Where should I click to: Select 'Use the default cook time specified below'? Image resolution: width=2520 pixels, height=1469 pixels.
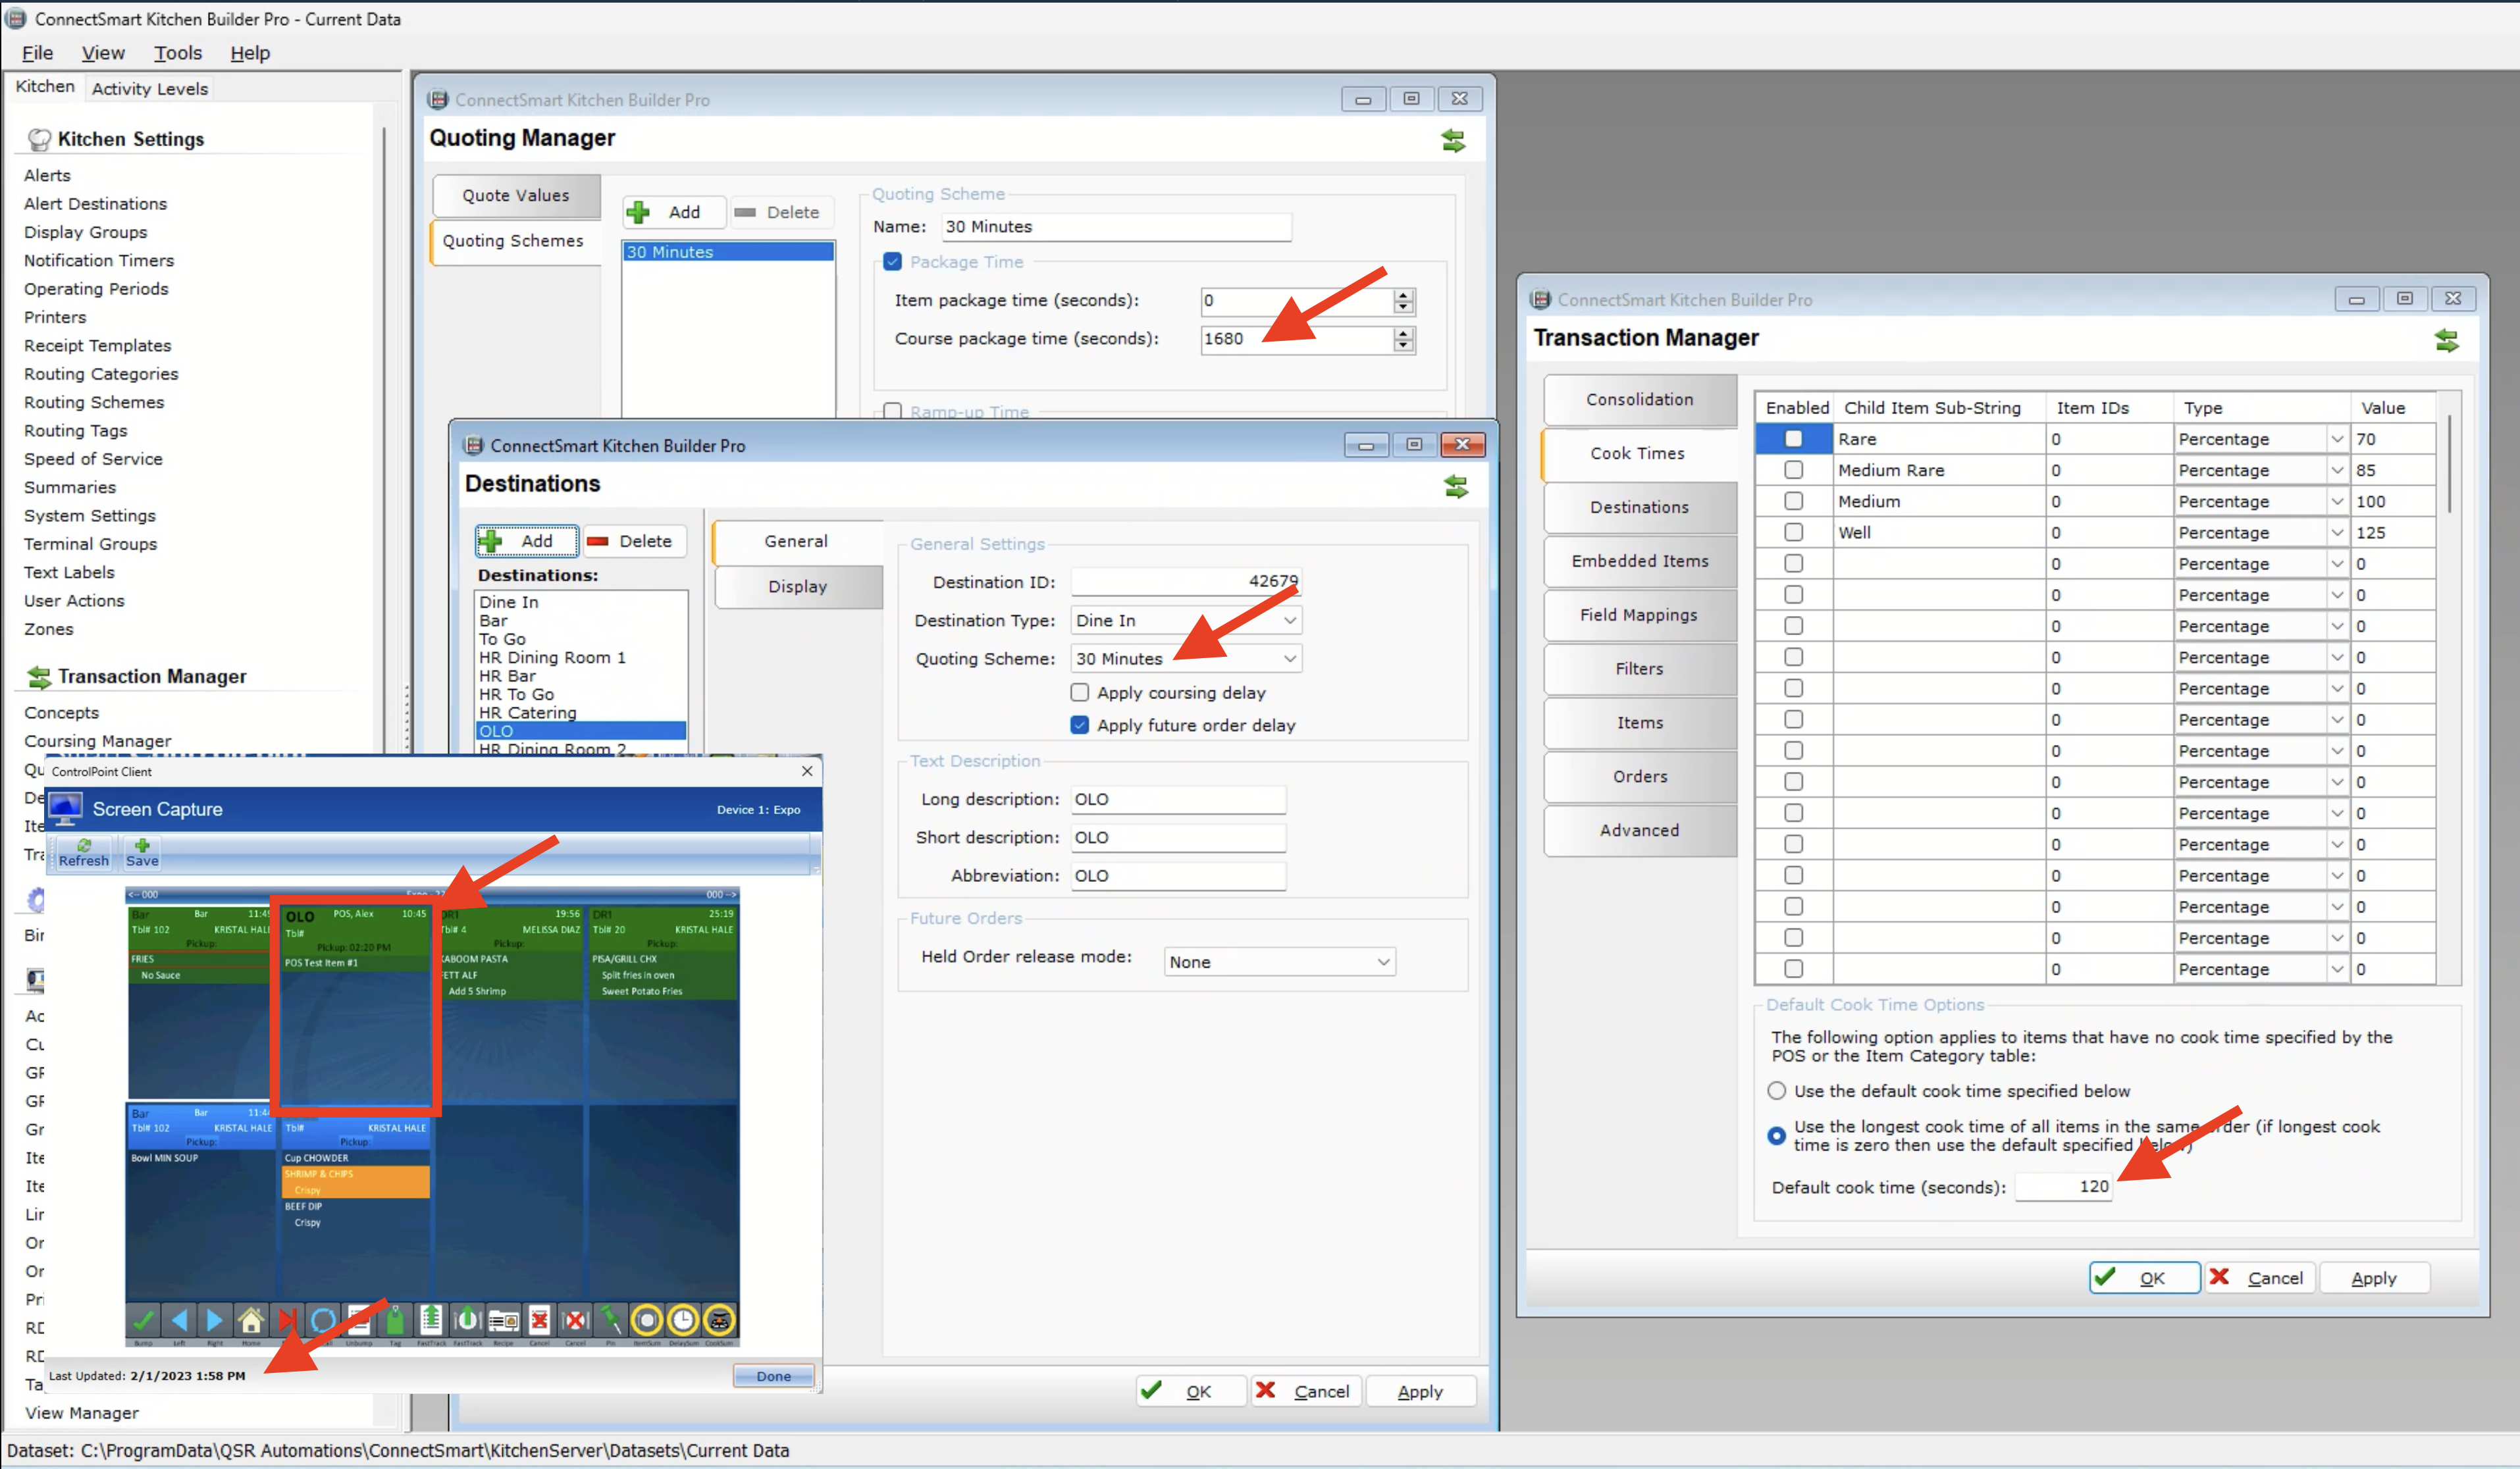(1777, 1090)
